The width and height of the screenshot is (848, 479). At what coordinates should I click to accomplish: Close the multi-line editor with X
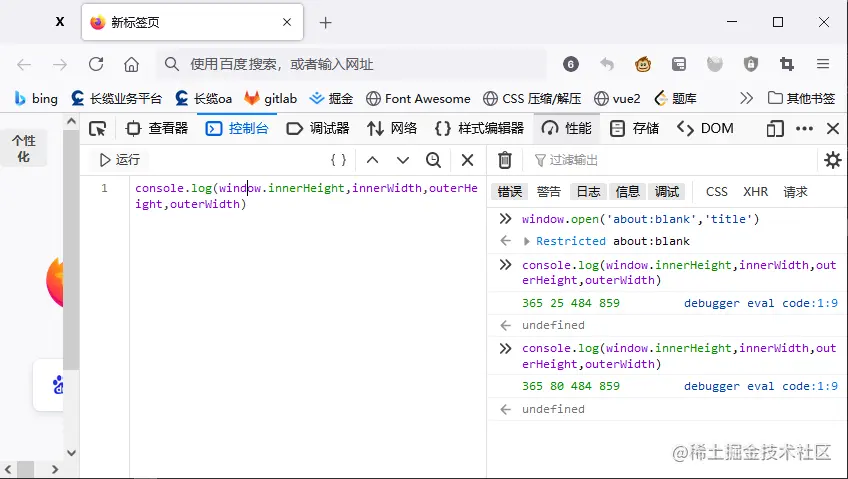pos(467,160)
